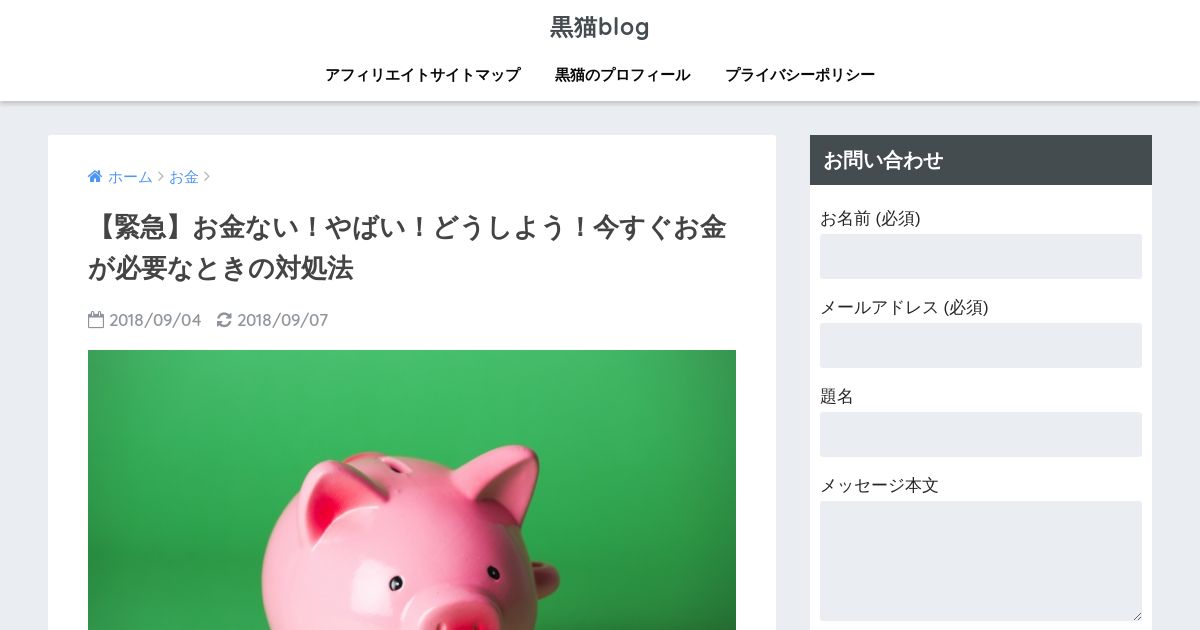Click the textarea resize handle corner
Screen dimensions: 1200x630
point(1136,616)
